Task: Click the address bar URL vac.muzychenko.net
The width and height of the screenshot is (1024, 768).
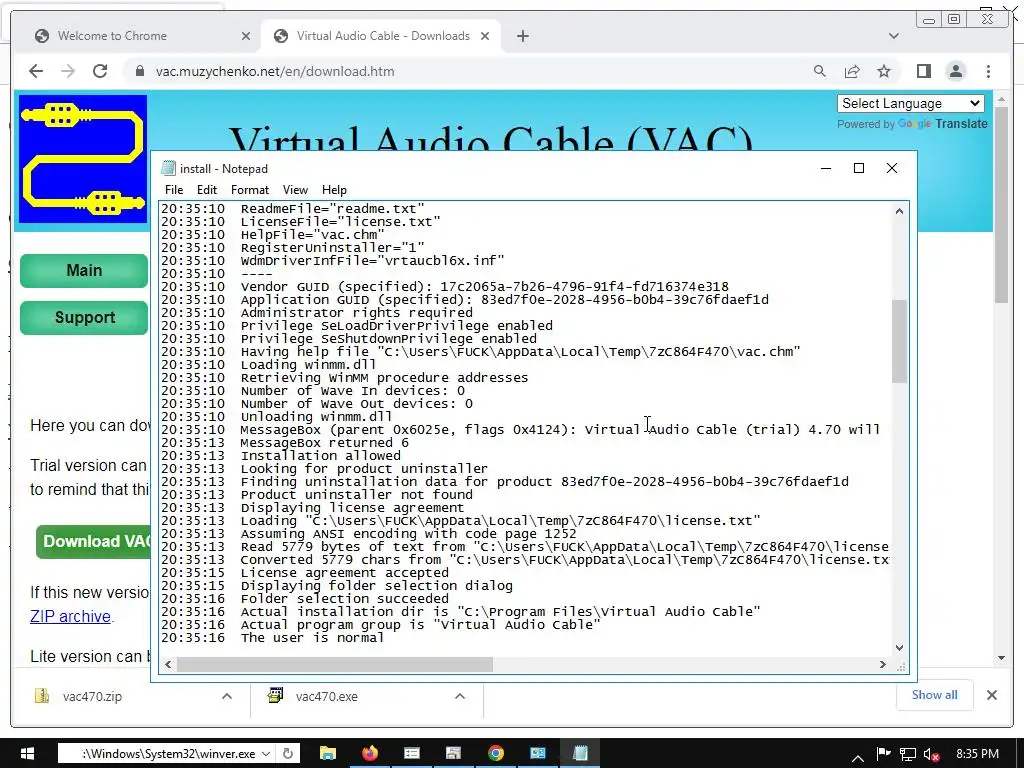Action: point(275,71)
